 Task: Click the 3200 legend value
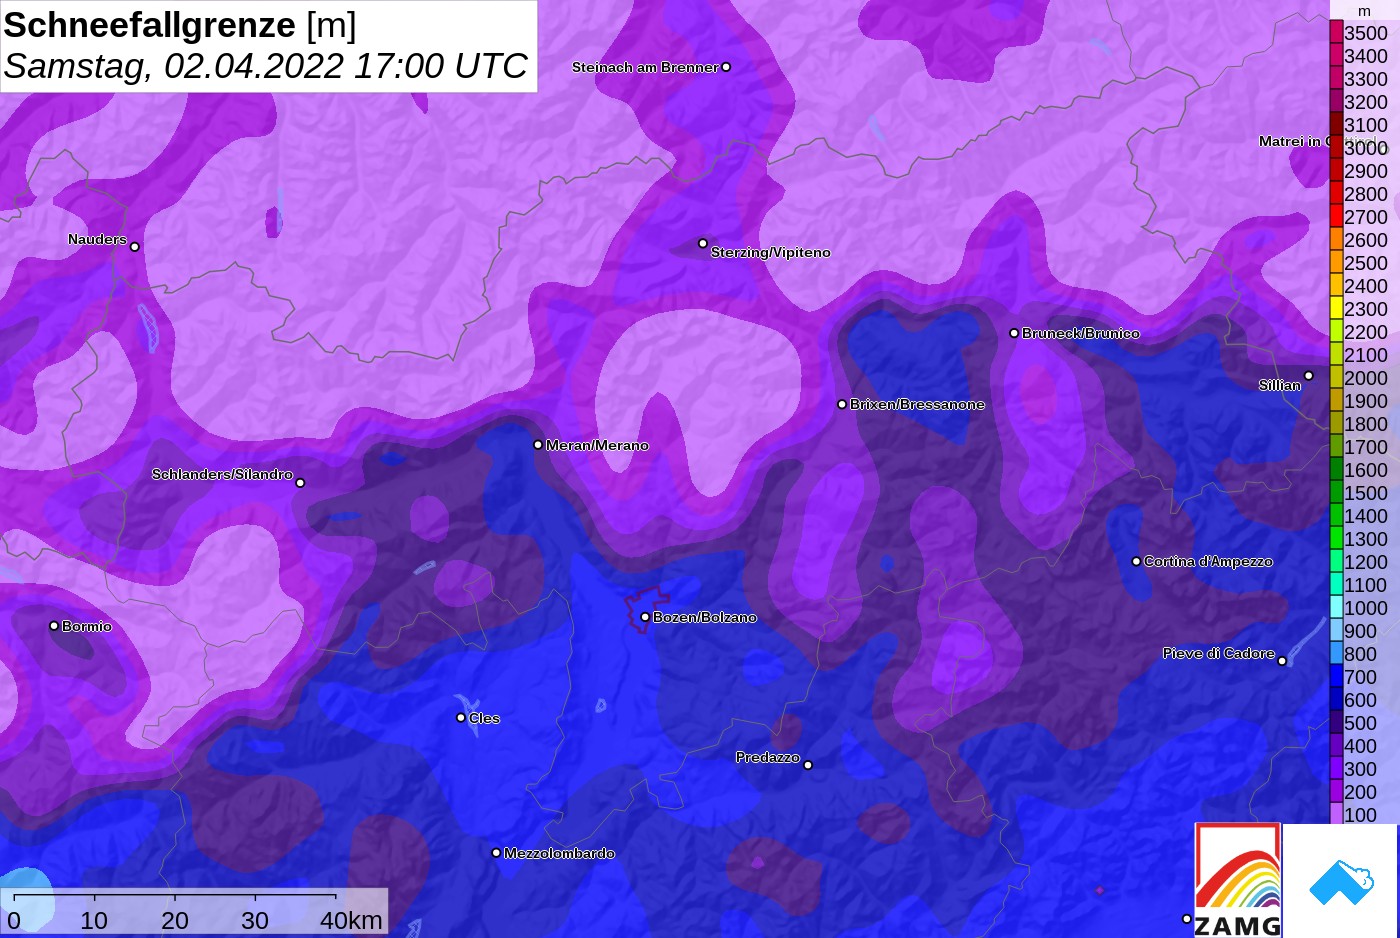click(1366, 102)
